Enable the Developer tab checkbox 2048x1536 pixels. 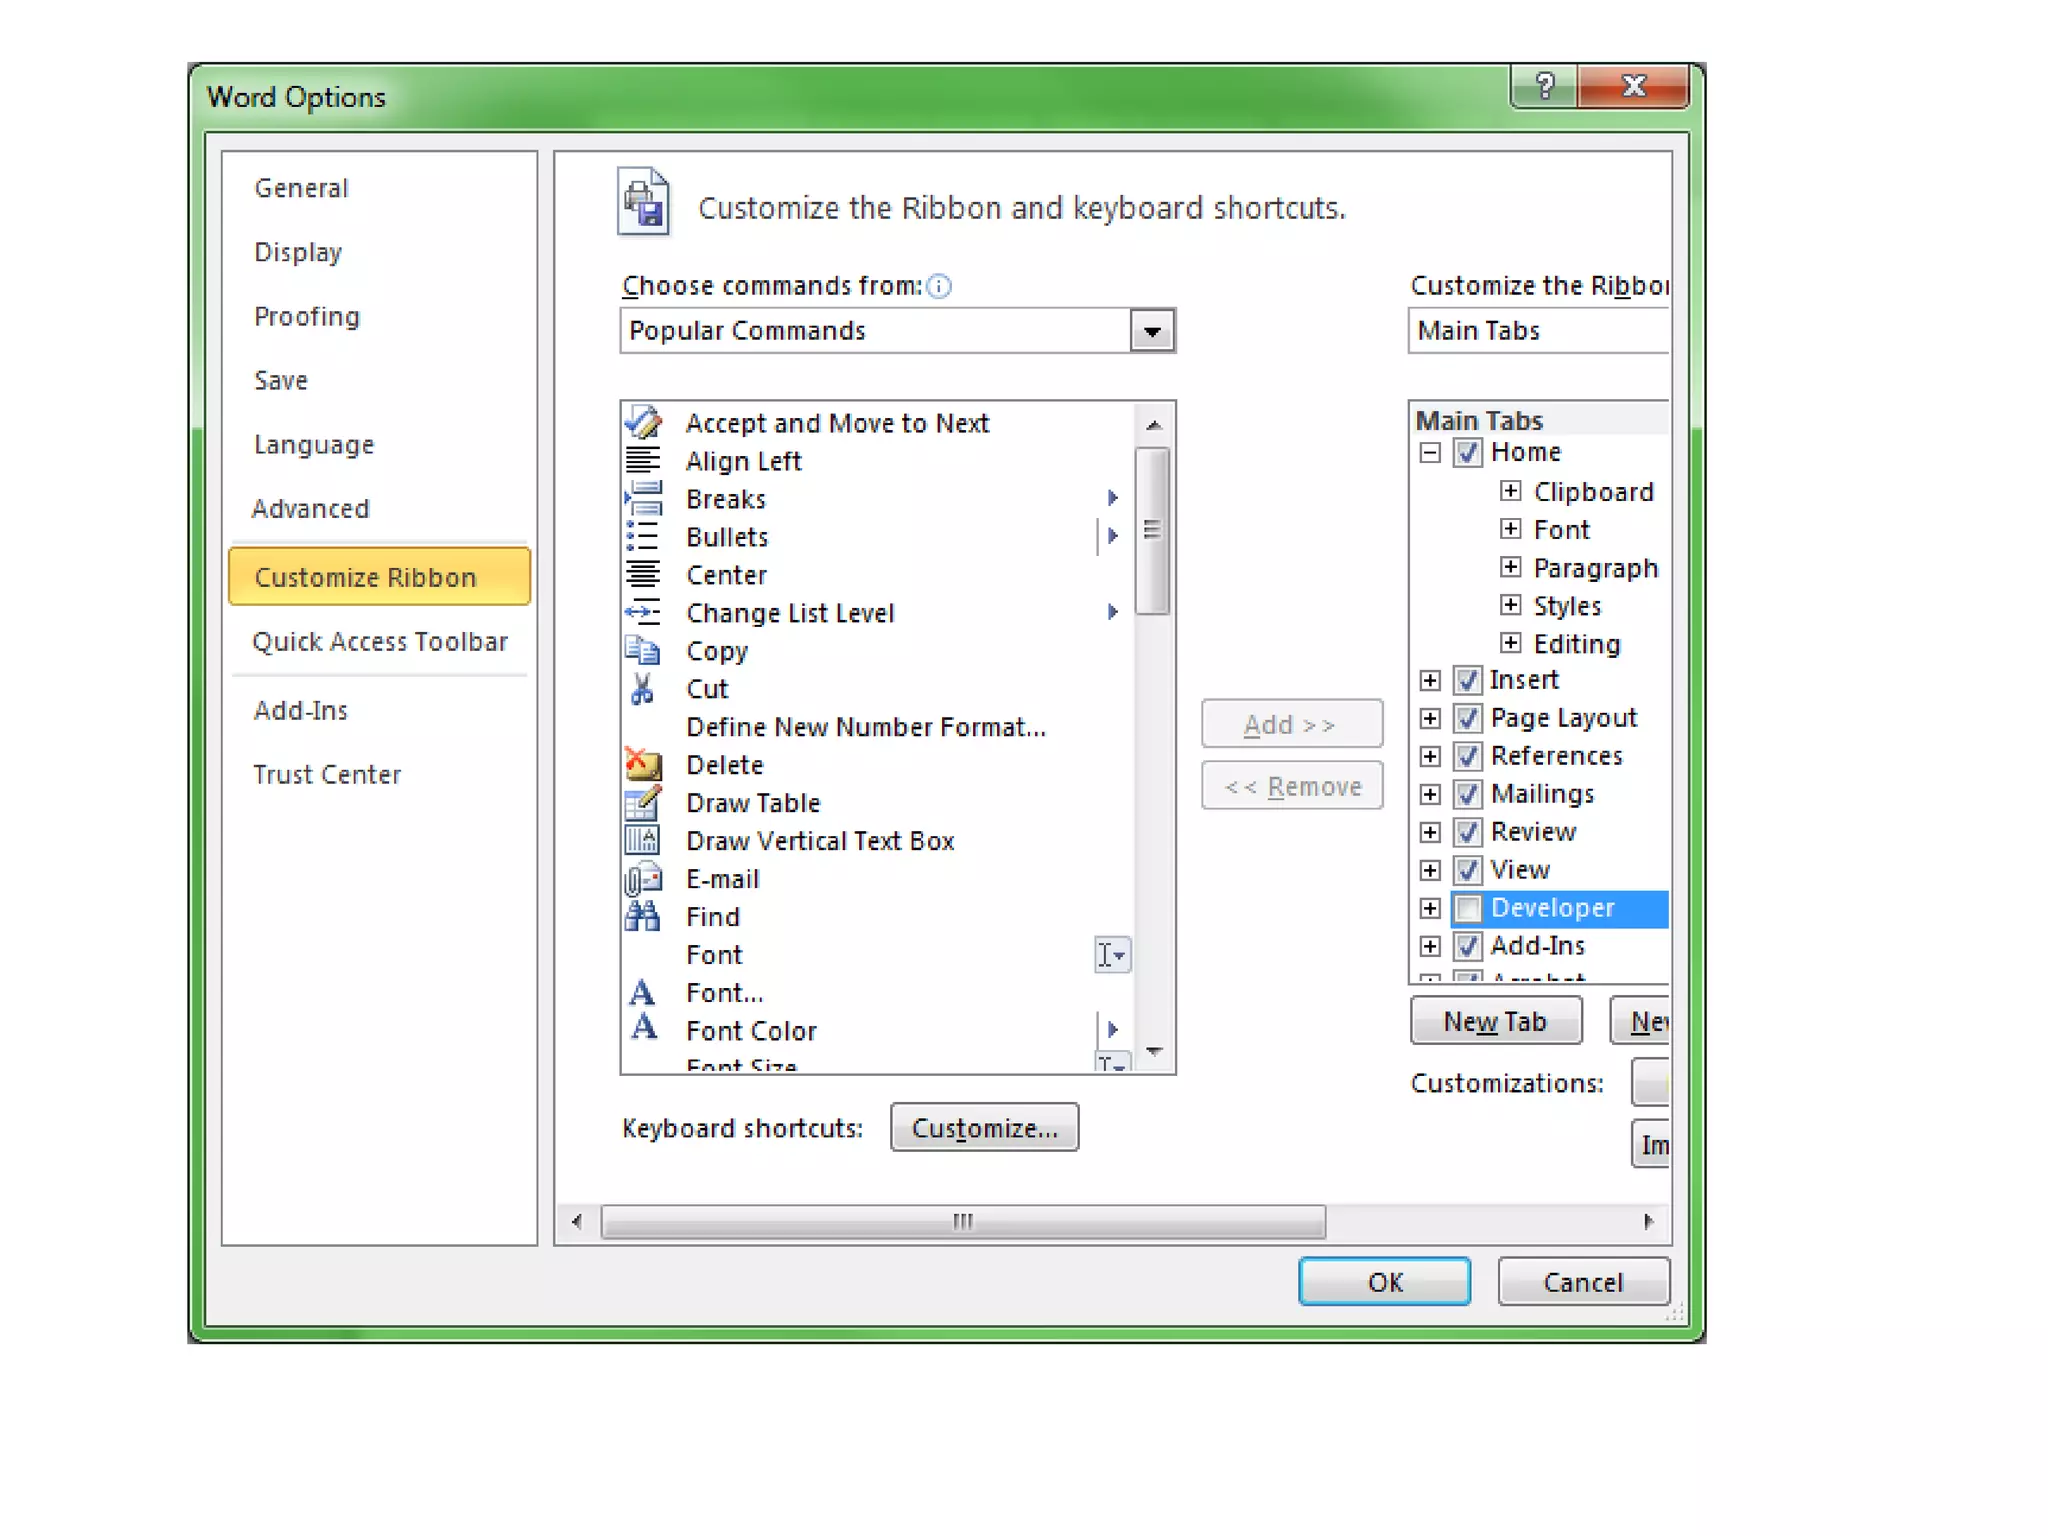[x=1468, y=908]
